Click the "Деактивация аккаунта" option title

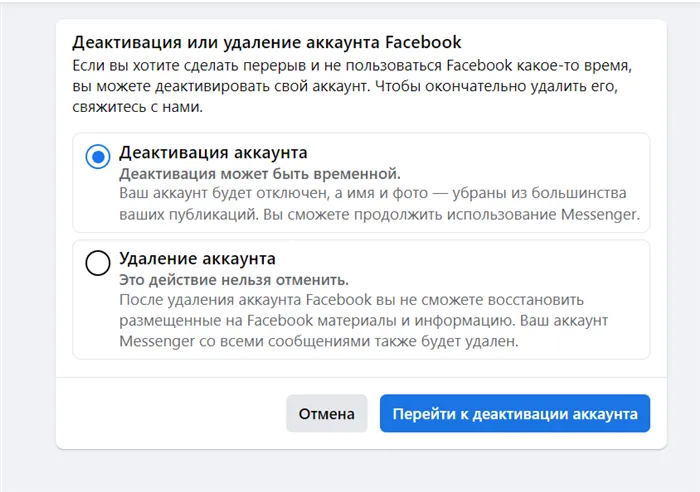[x=213, y=153]
